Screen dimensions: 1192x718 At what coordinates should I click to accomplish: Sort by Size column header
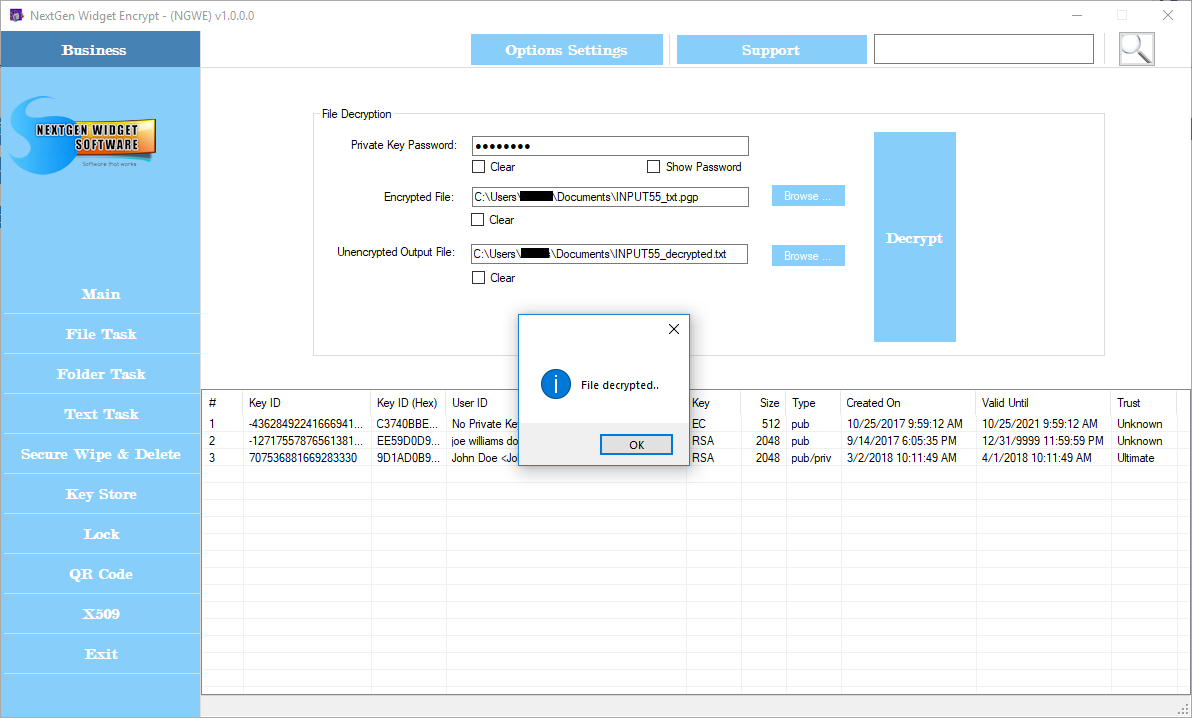pyautogui.click(x=764, y=403)
